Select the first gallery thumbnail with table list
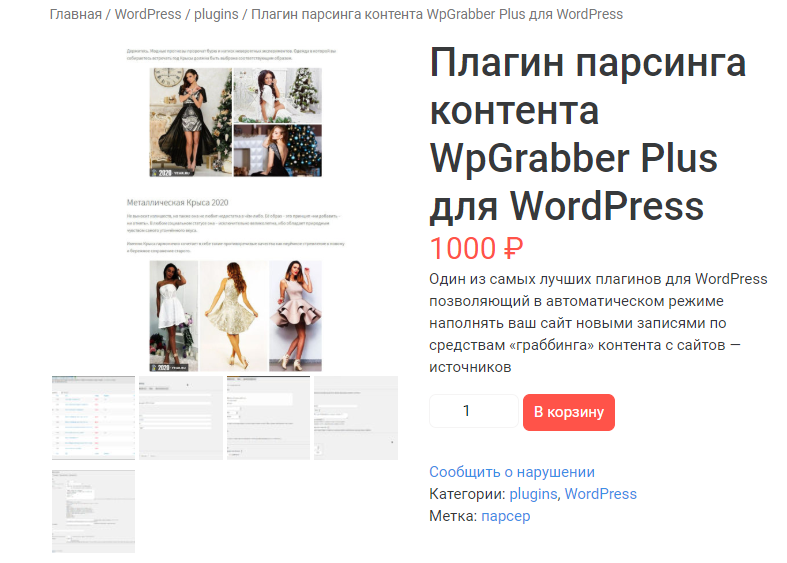The width and height of the screenshot is (787, 563). 93,418
